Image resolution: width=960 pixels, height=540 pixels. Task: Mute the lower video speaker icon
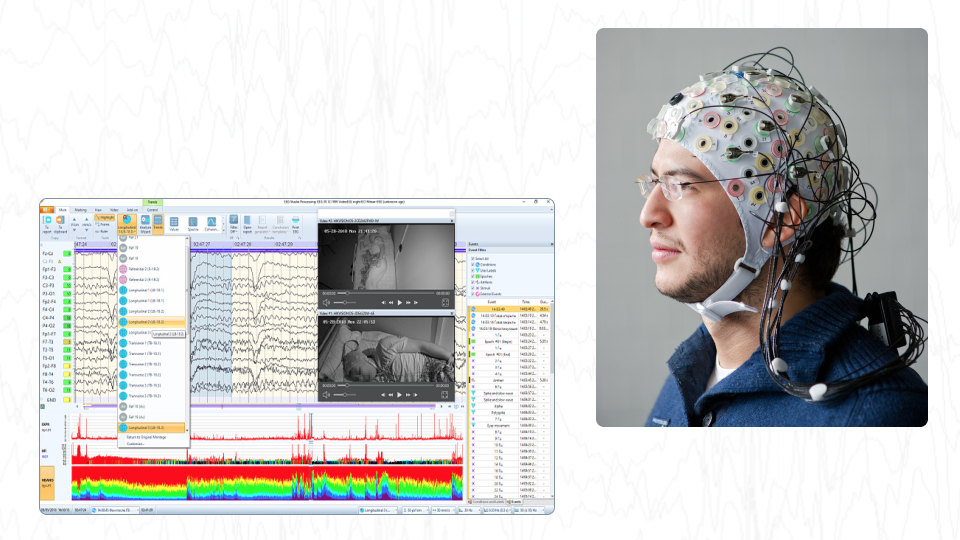pos(326,395)
